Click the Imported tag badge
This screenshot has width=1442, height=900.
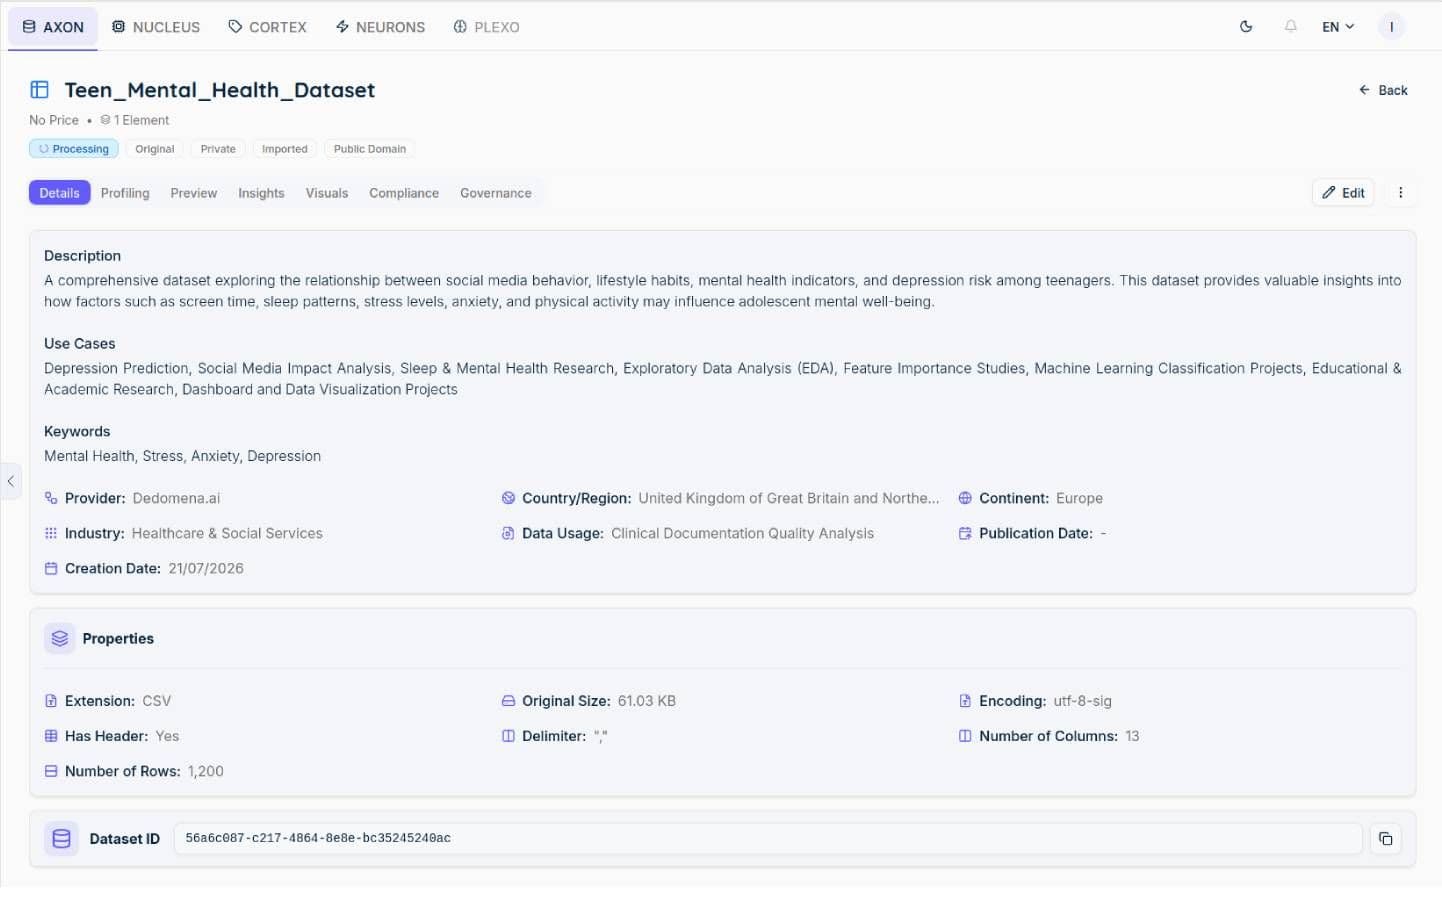285,149
